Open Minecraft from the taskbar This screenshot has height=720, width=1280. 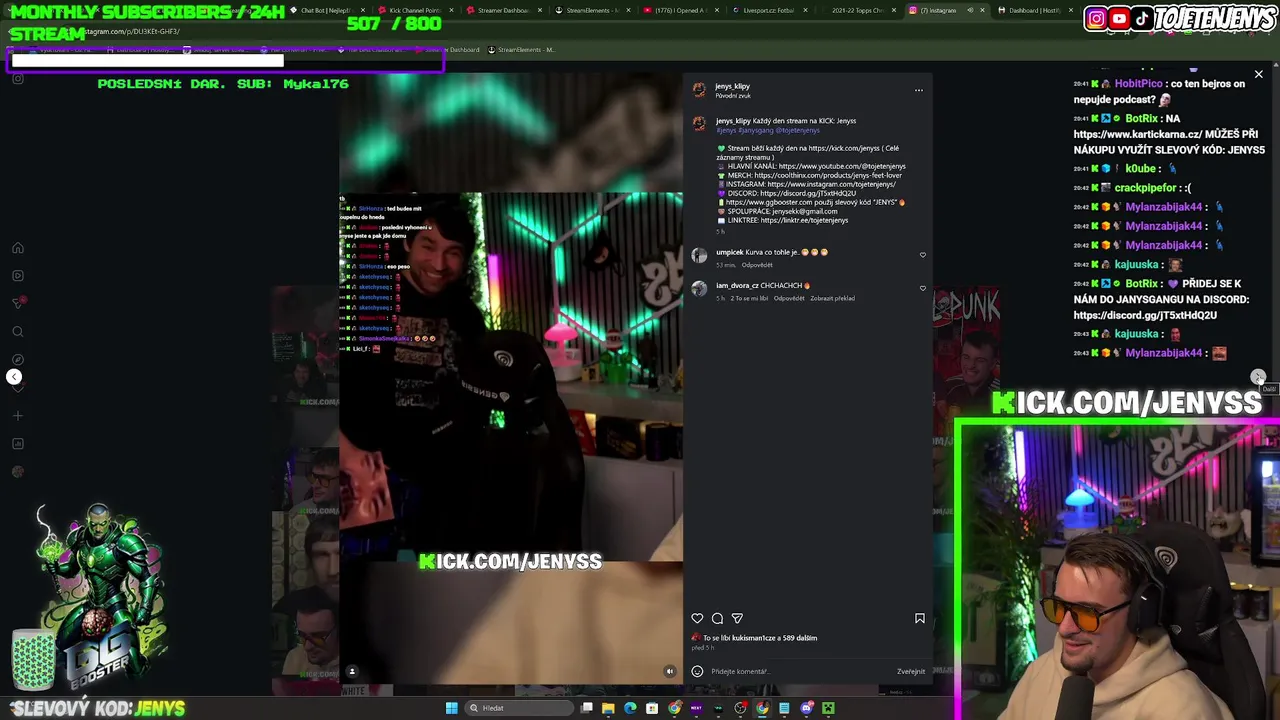click(828, 708)
